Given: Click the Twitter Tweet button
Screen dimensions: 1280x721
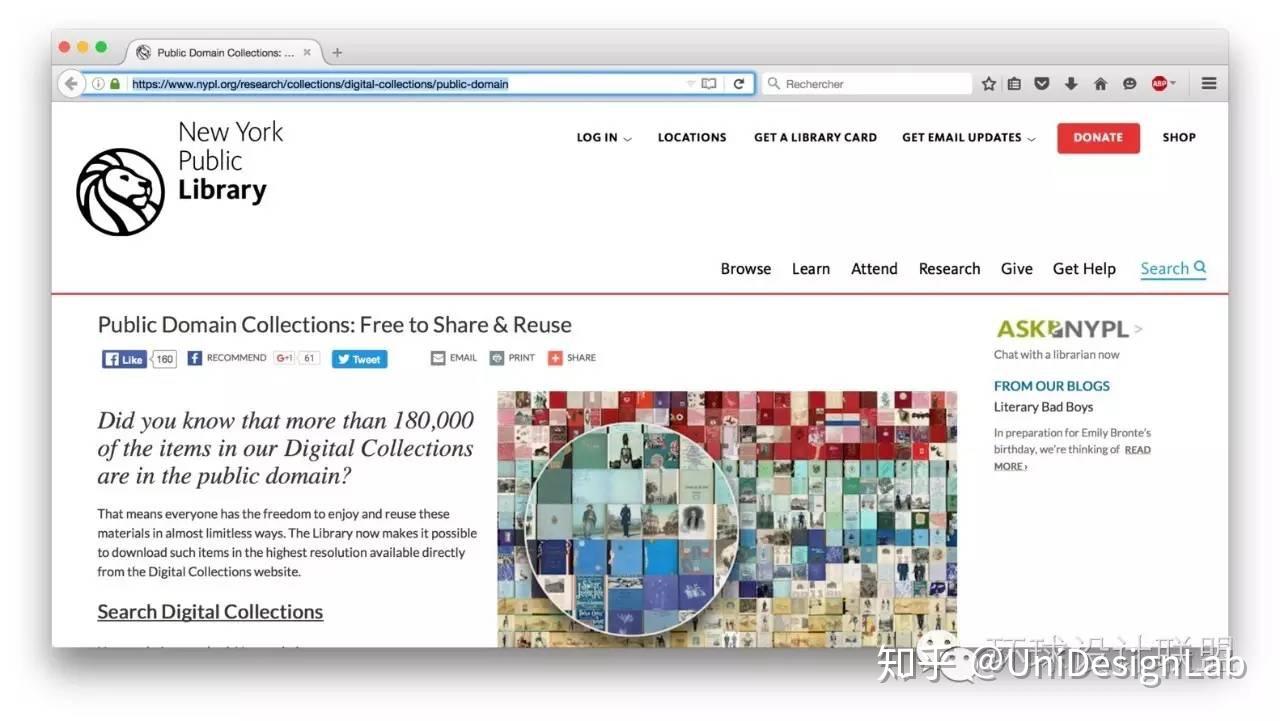Looking at the screenshot, I should (x=359, y=359).
